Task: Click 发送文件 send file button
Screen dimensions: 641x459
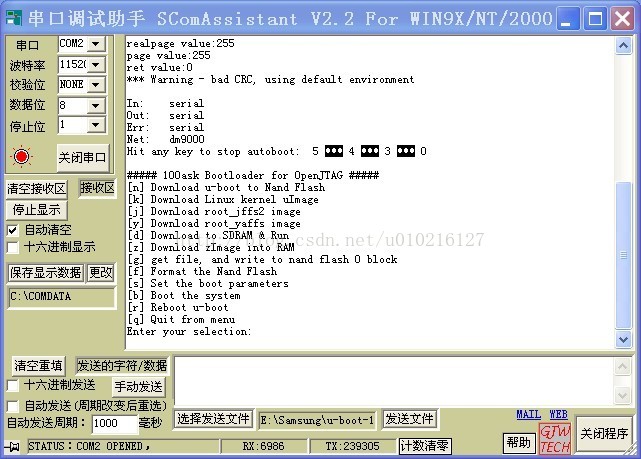Action: 409,419
